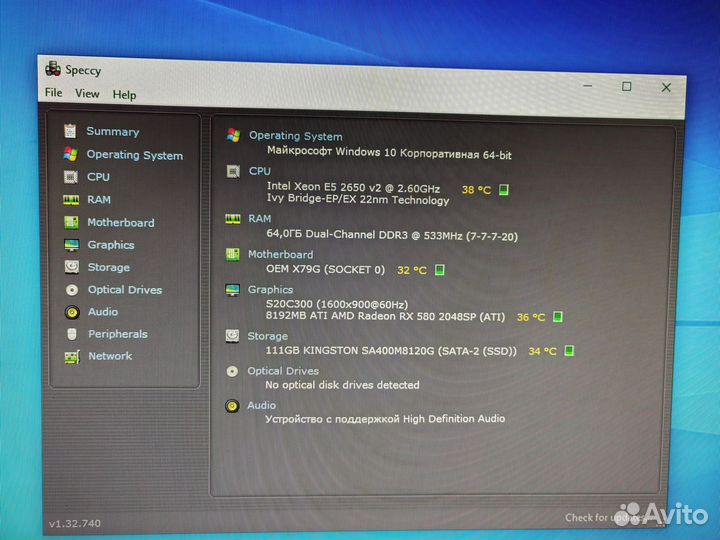
Task: Click the v1.32.740 version label
Action: (x=75, y=523)
